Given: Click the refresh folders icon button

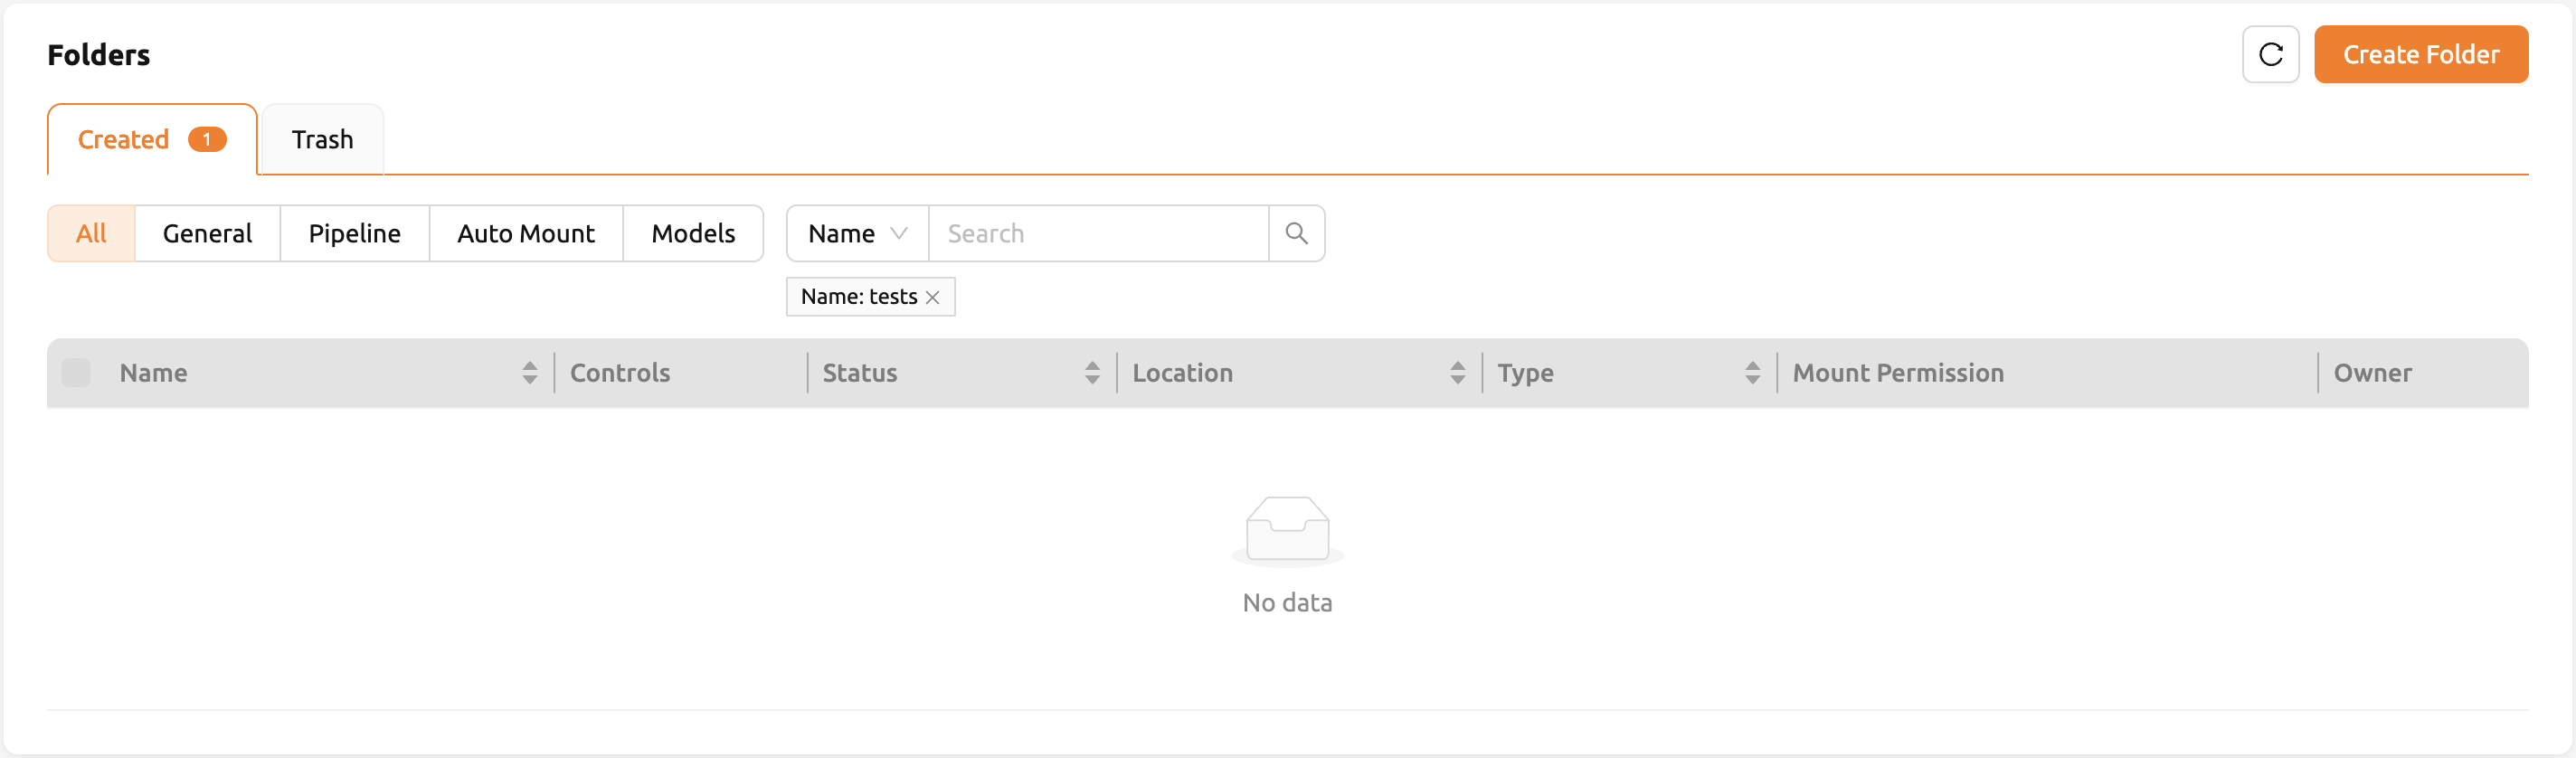Looking at the screenshot, I should pyautogui.click(x=2270, y=54).
